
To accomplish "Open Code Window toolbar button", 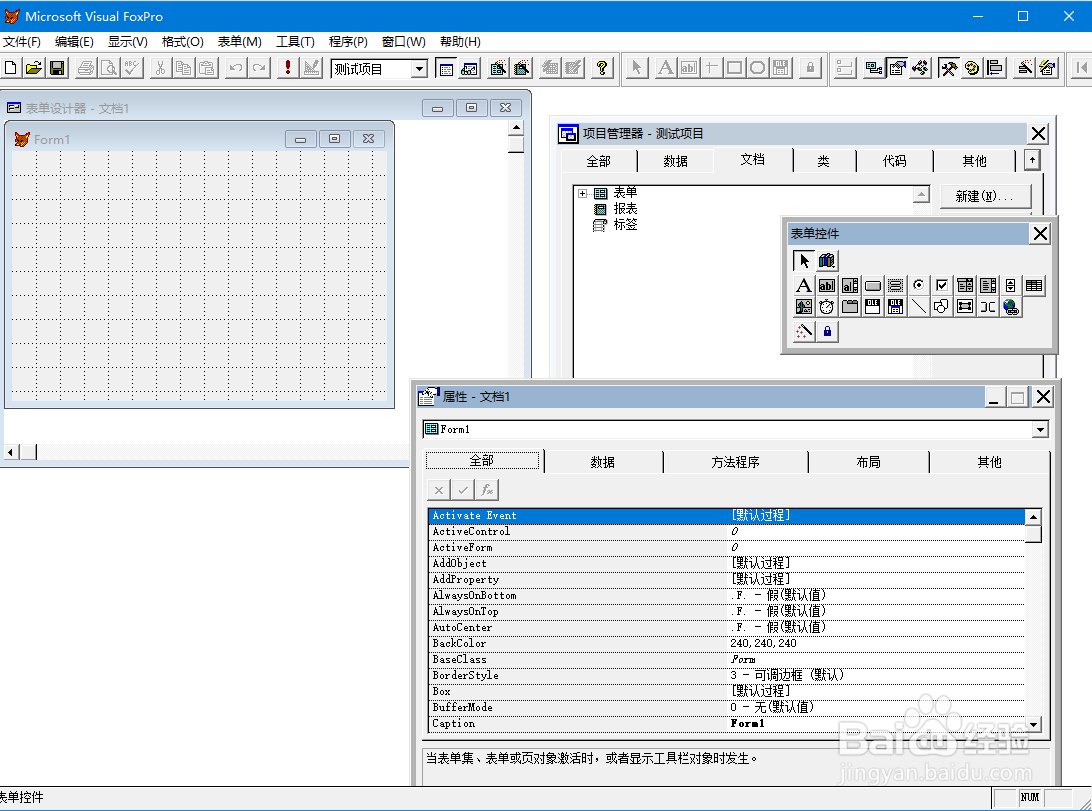I will pyautogui.click(x=921, y=68).
